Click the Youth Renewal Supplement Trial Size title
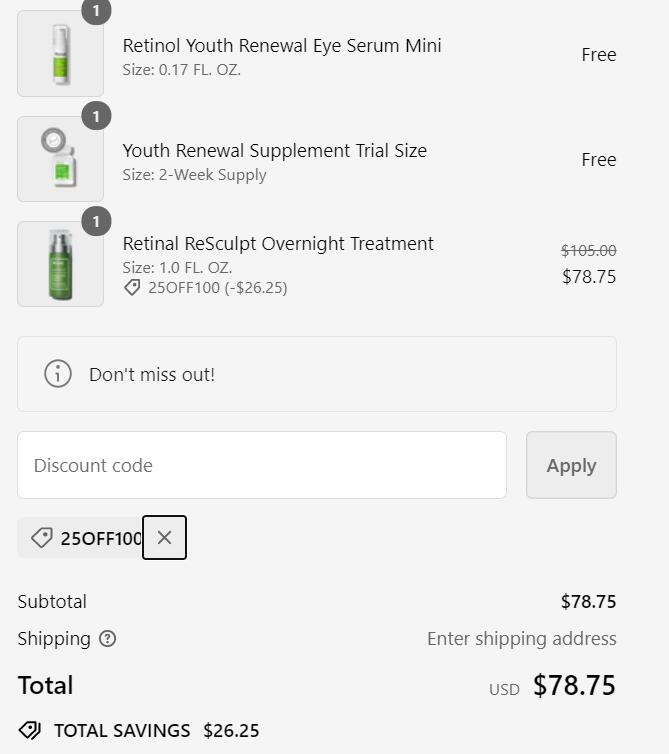Screen dimensions: 669x754 pyautogui.click(x=275, y=151)
